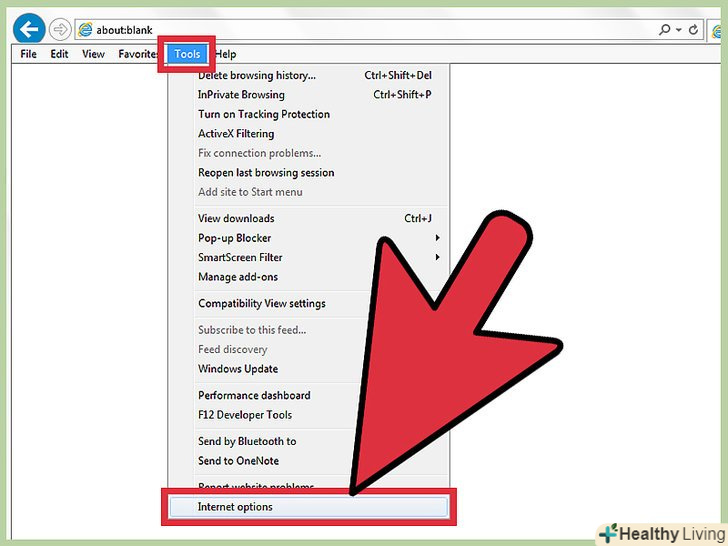Screen dimensions: 728x546
Task: Expand the Pop-up Blocker submenu arrow
Action: coord(437,238)
